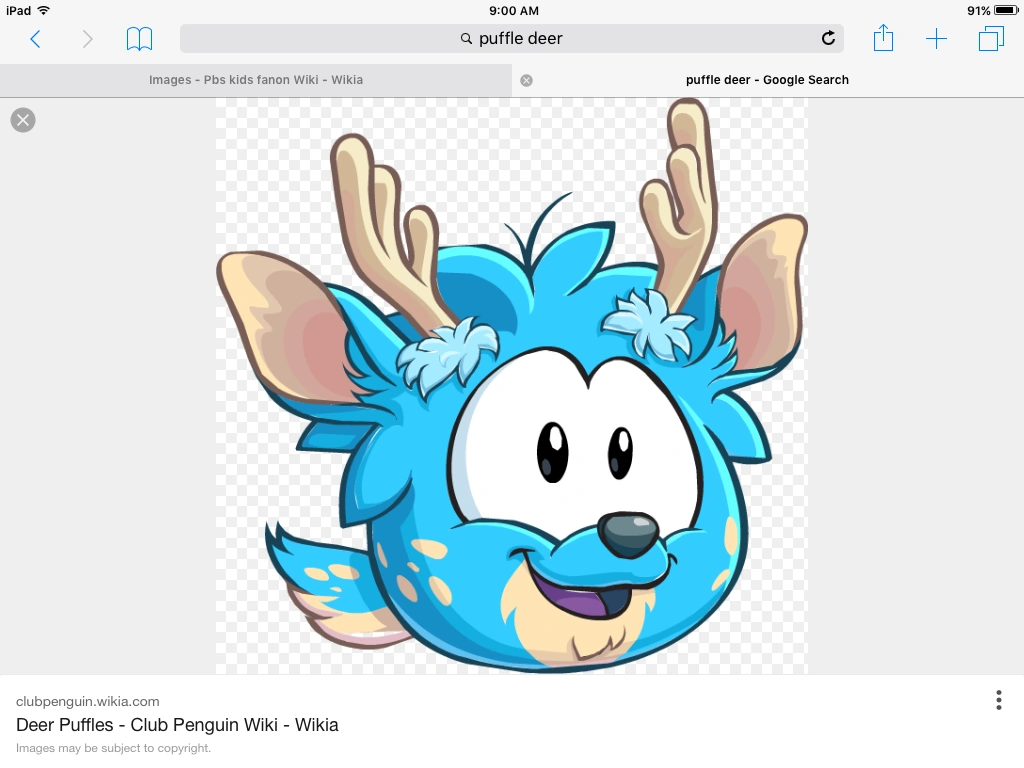The image size is (1024, 768).
Task: Visit the Deer Puffles Club Penguin Wiki page
Action: point(177,725)
